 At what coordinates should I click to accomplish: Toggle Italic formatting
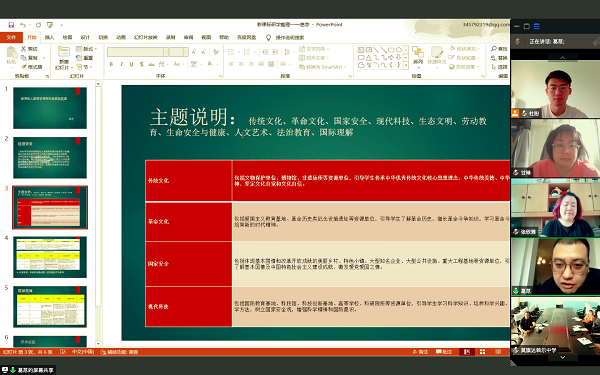click(x=121, y=64)
